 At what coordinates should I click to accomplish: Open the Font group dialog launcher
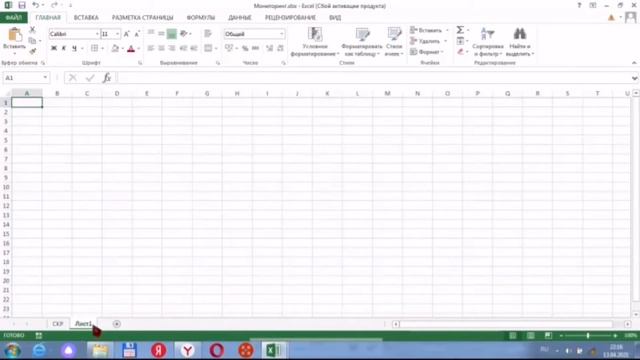(140, 63)
